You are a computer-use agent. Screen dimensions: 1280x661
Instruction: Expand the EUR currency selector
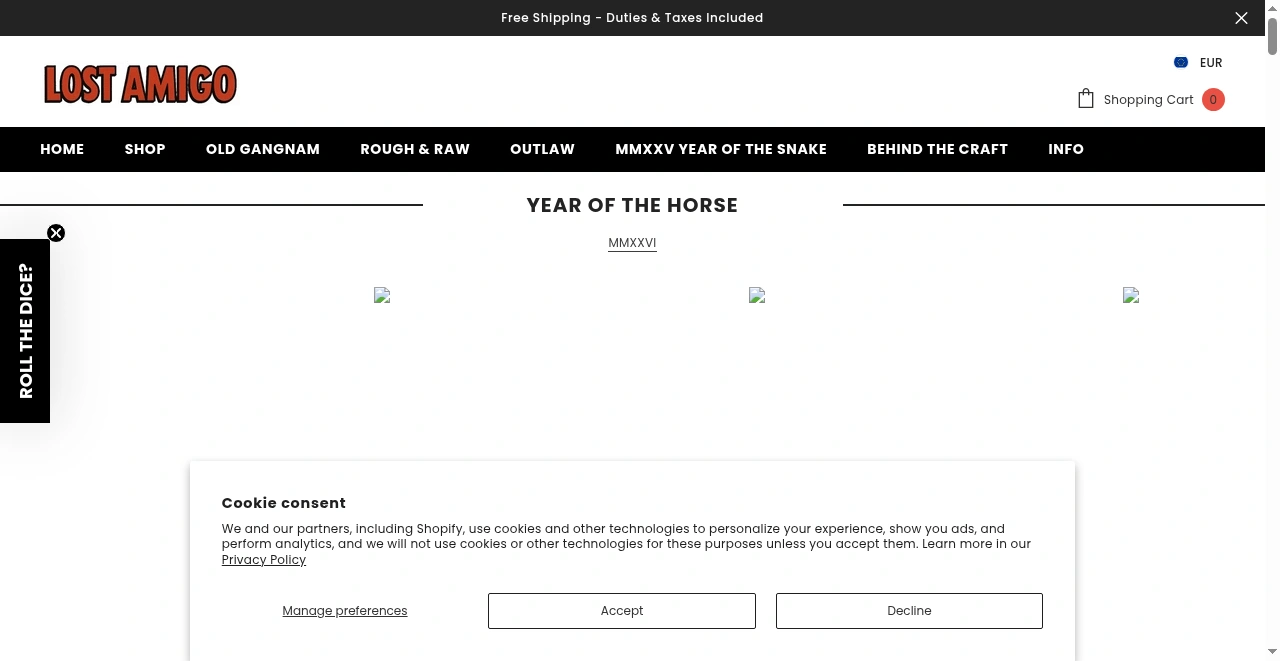click(1211, 62)
